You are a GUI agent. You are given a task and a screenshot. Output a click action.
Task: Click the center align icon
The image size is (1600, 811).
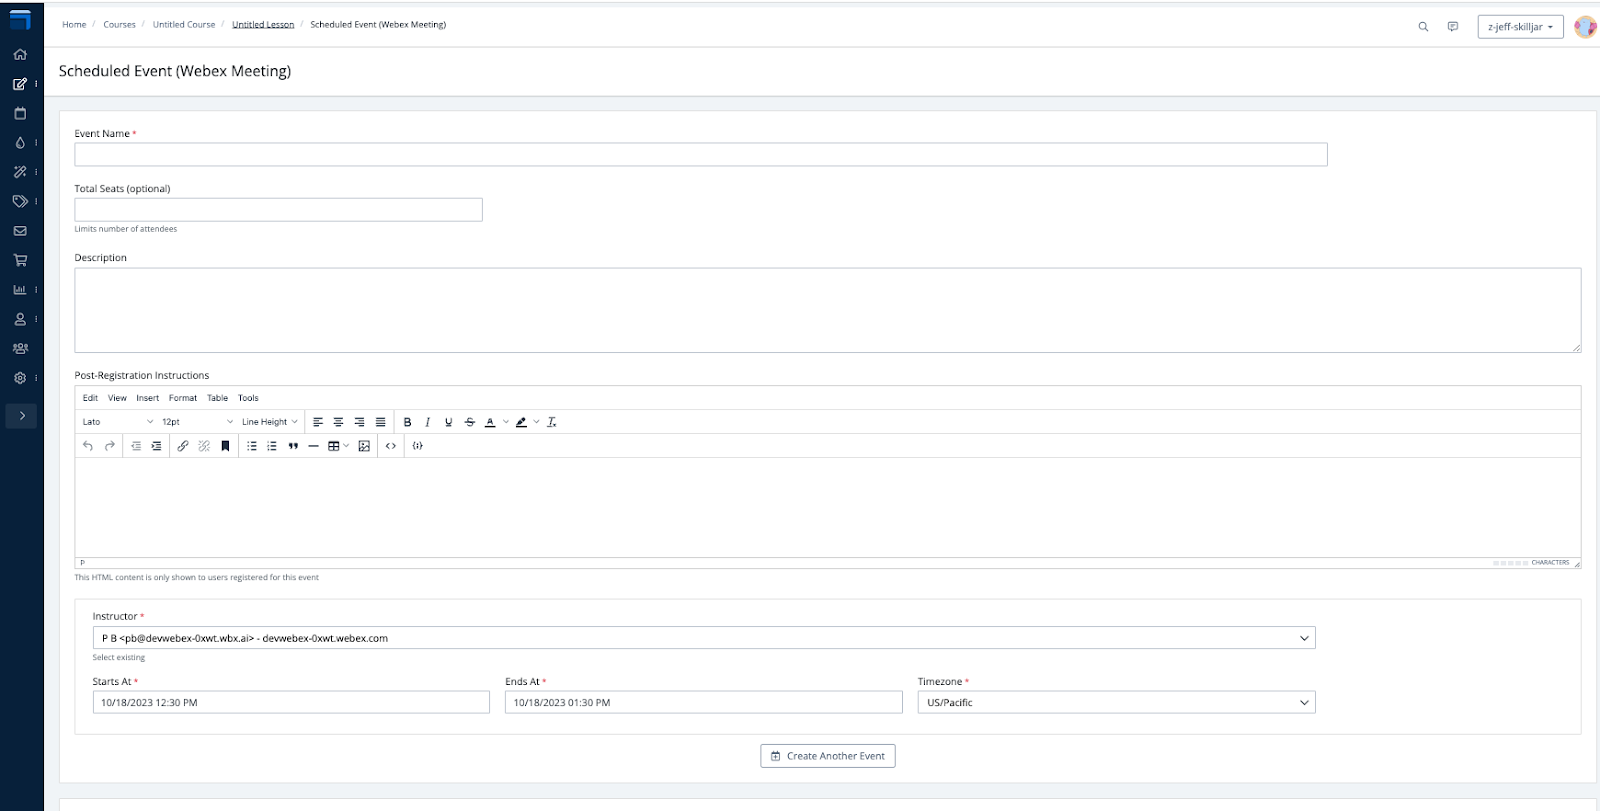tap(338, 422)
